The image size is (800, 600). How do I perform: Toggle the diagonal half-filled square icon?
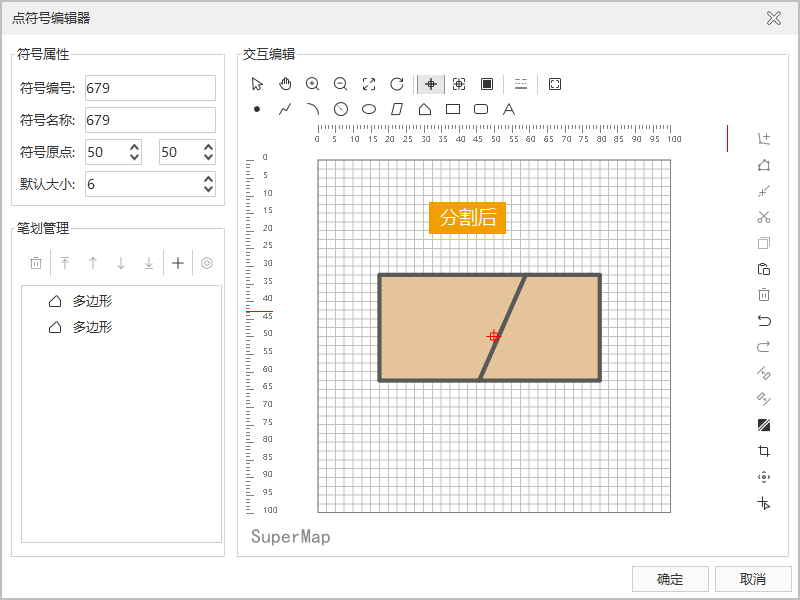click(x=764, y=425)
